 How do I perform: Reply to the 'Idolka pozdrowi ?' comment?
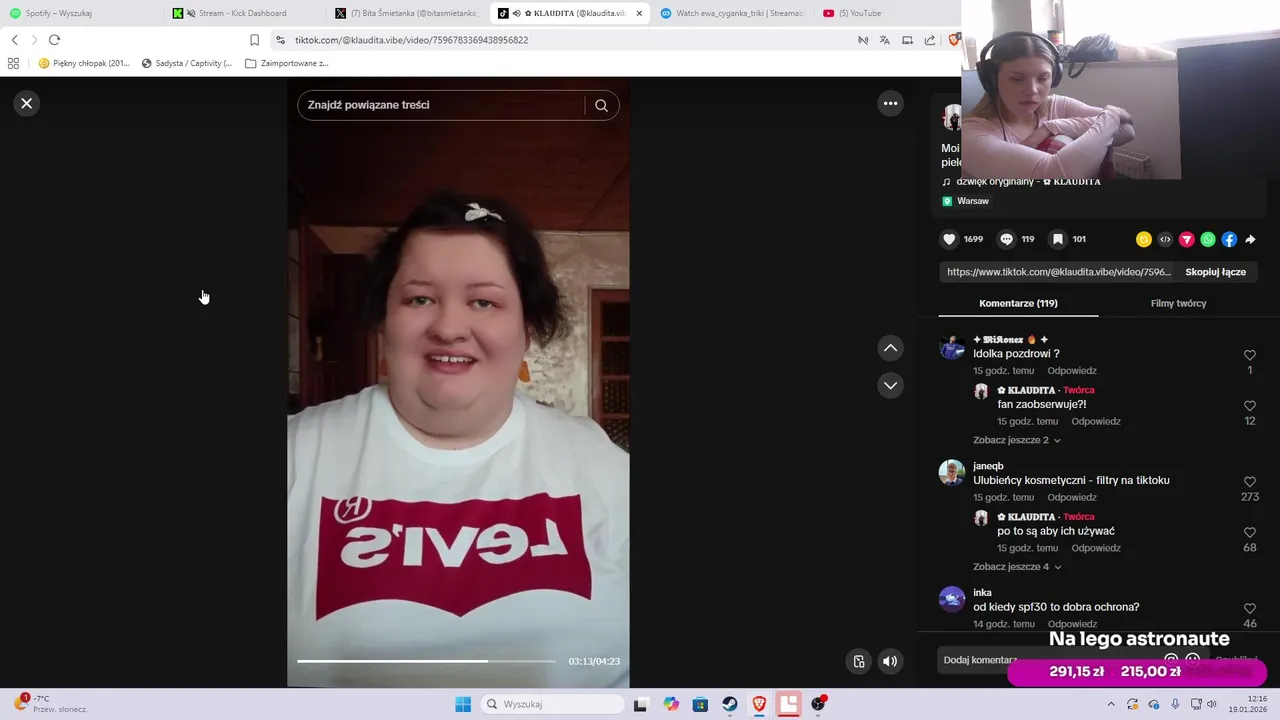pos(1072,371)
